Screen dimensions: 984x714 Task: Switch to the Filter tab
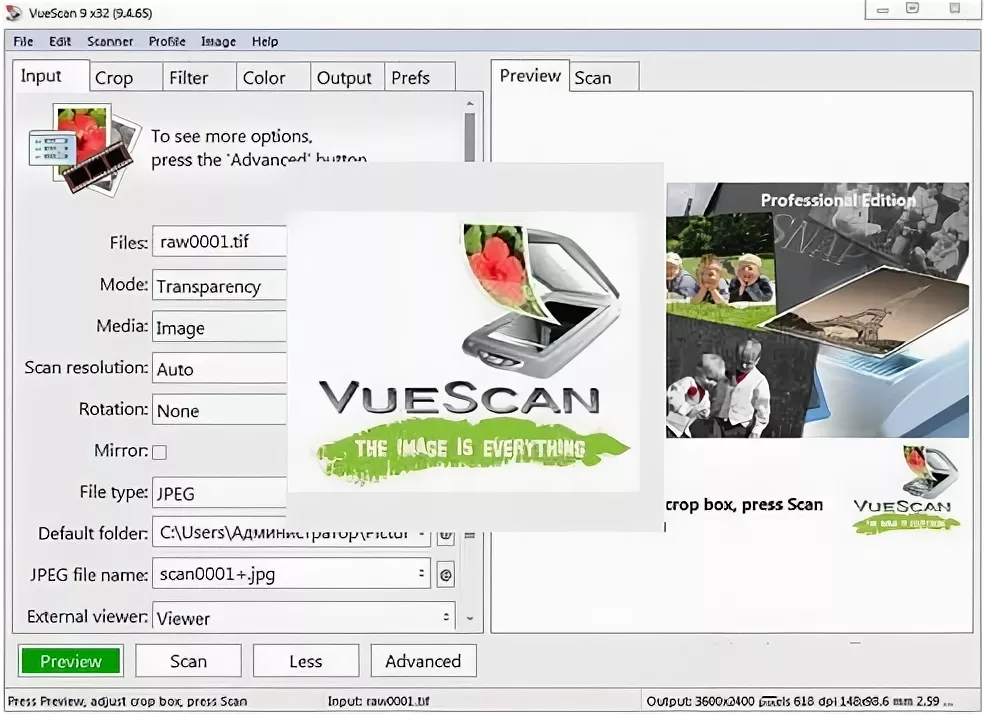(x=200, y=78)
